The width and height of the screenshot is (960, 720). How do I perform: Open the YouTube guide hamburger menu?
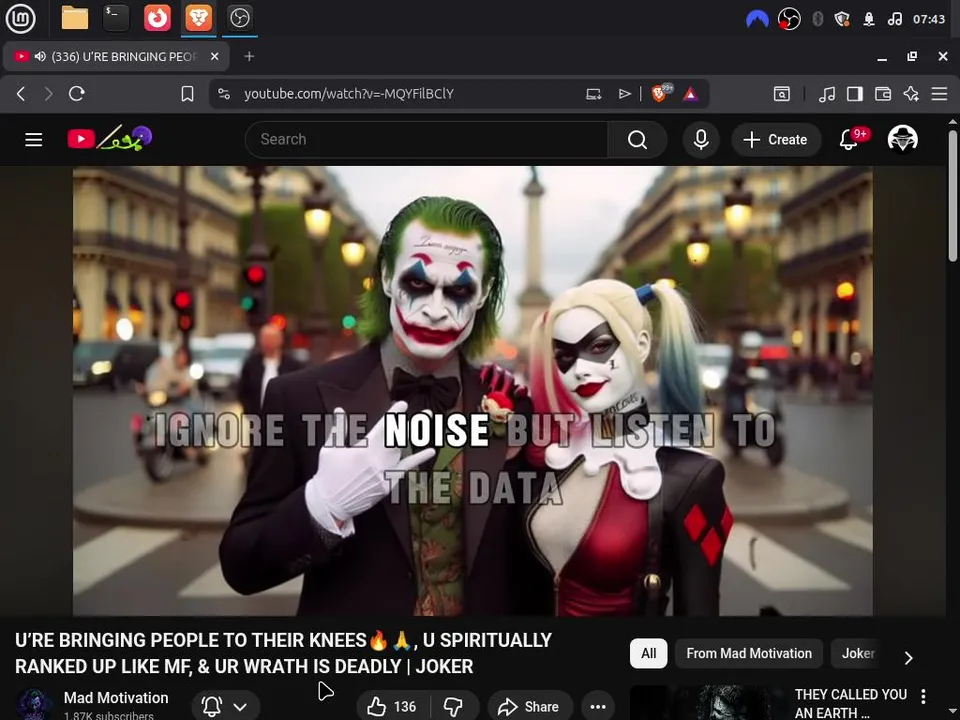pyautogui.click(x=34, y=140)
